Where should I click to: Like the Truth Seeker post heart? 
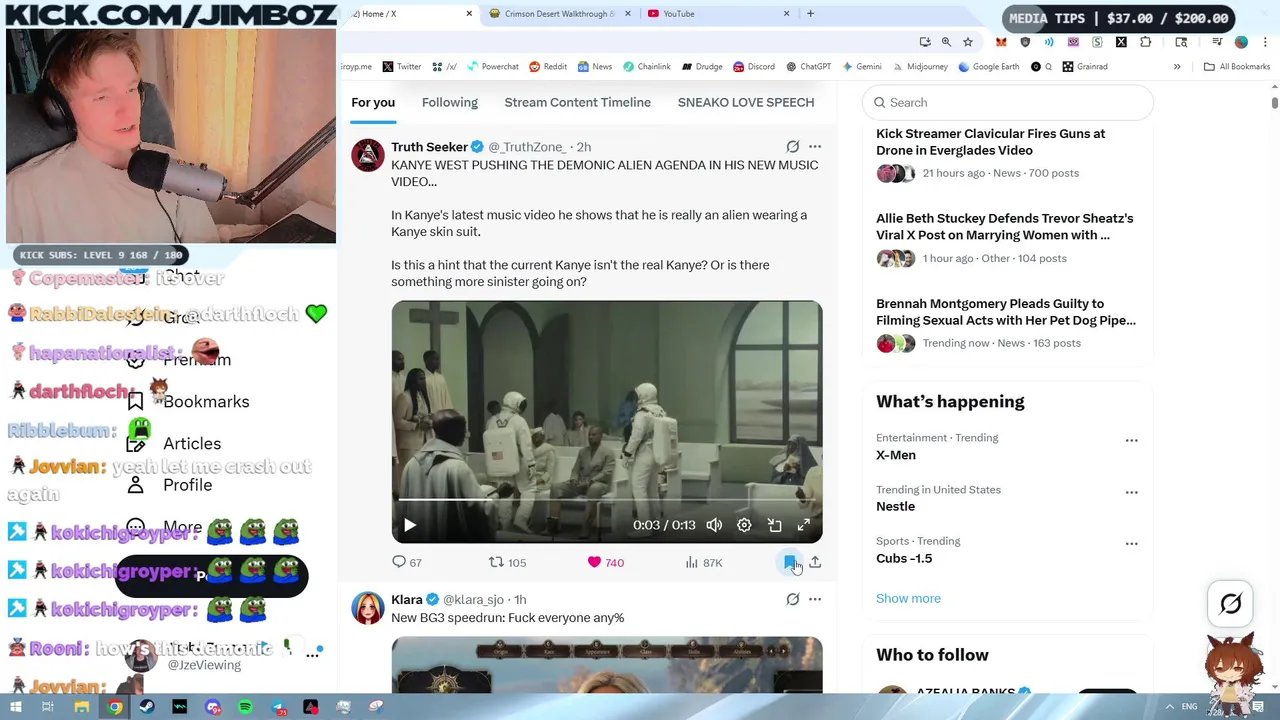(594, 562)
